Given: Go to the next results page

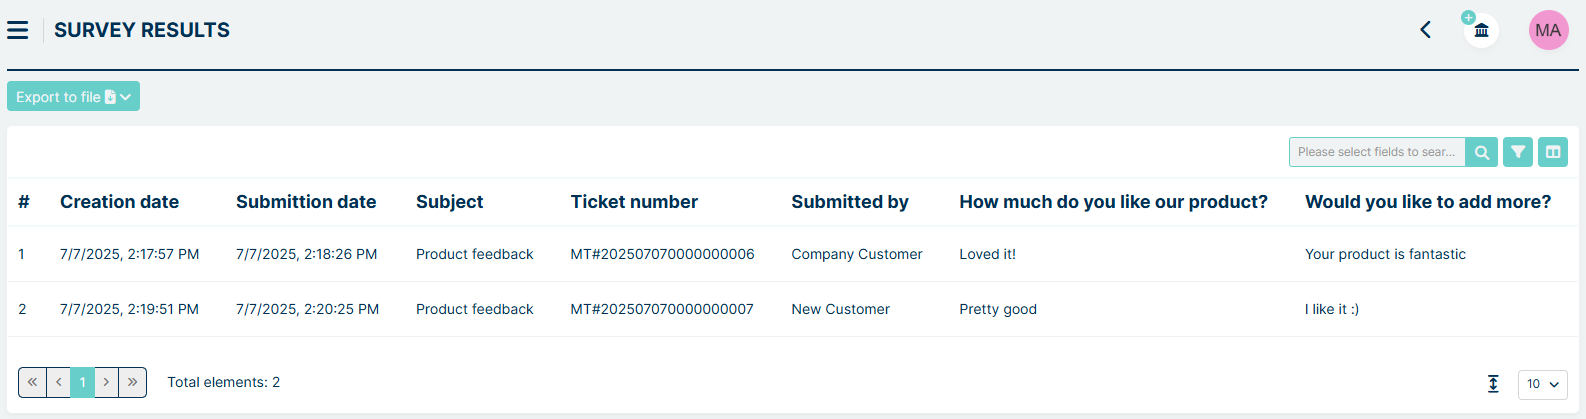Looking at the screenshot, I should [106, 382].
